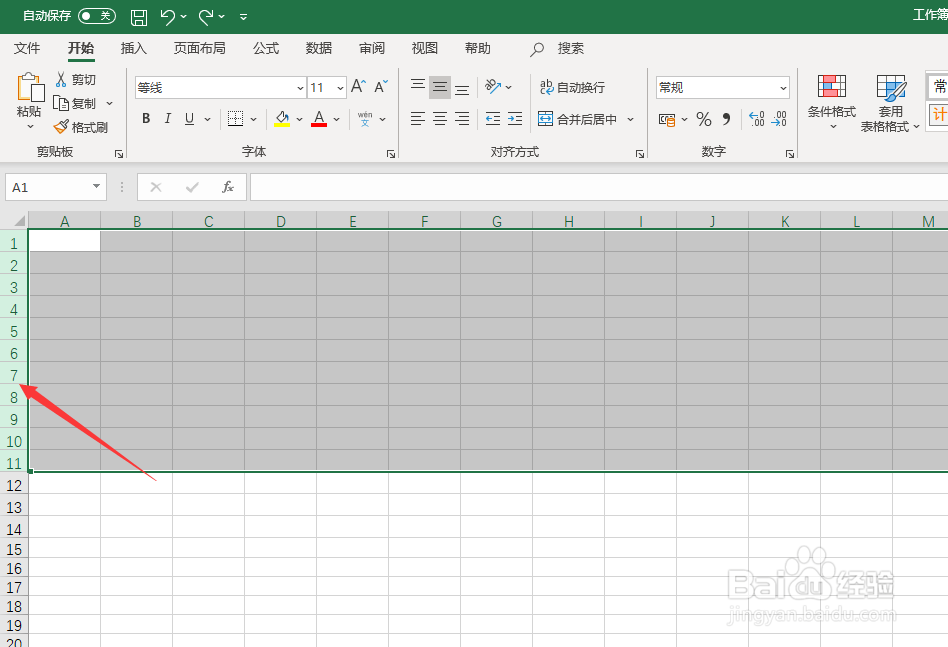Center text horizontally
This screenshot has width=948, height=647.
[440, 119]
